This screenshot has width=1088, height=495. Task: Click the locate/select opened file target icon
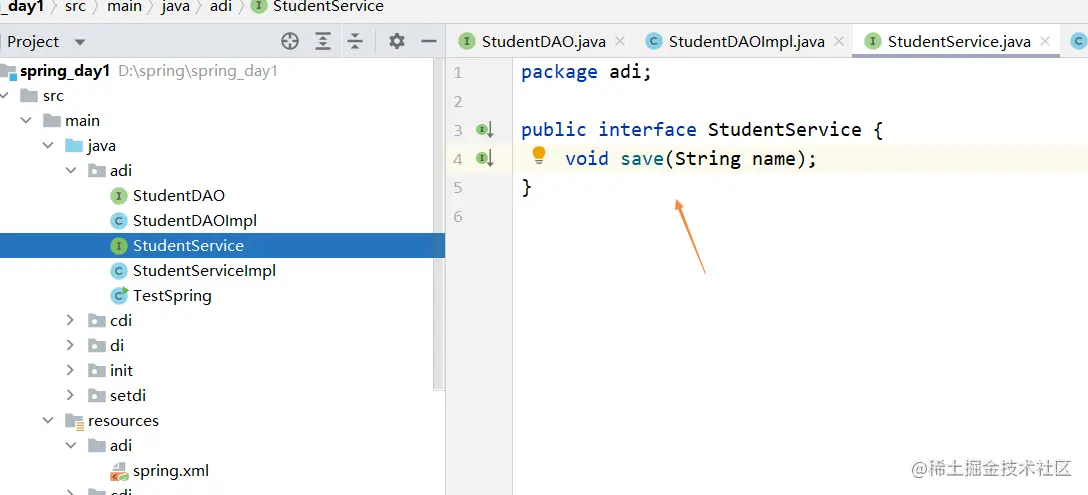tap(289, 42)
